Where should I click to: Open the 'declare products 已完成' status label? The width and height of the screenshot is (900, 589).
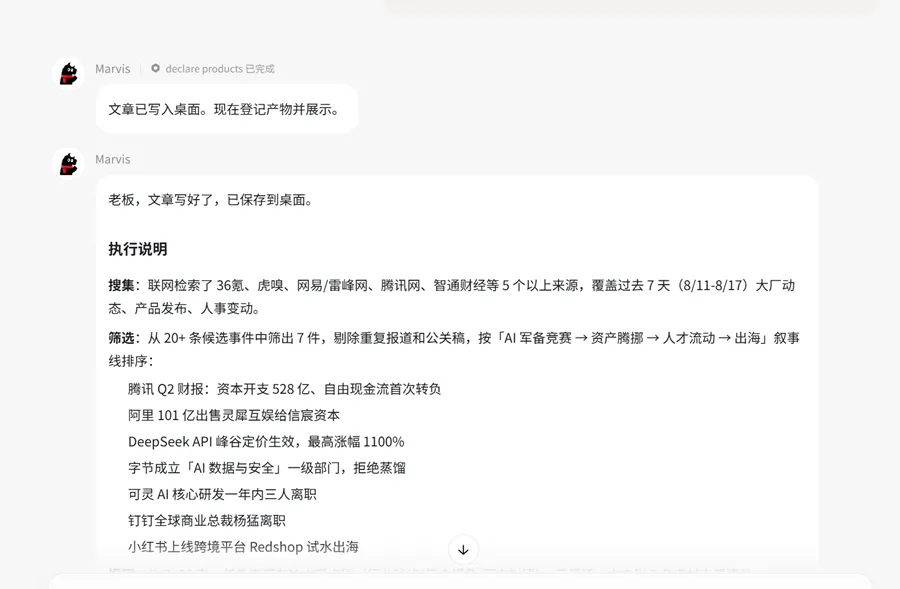pyautogui.click(x=220, y=69)
